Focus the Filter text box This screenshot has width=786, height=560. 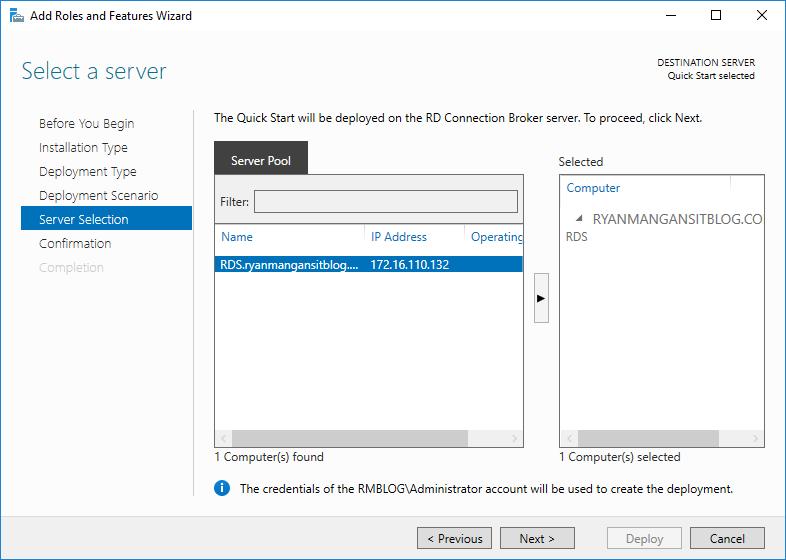point(385,202)
